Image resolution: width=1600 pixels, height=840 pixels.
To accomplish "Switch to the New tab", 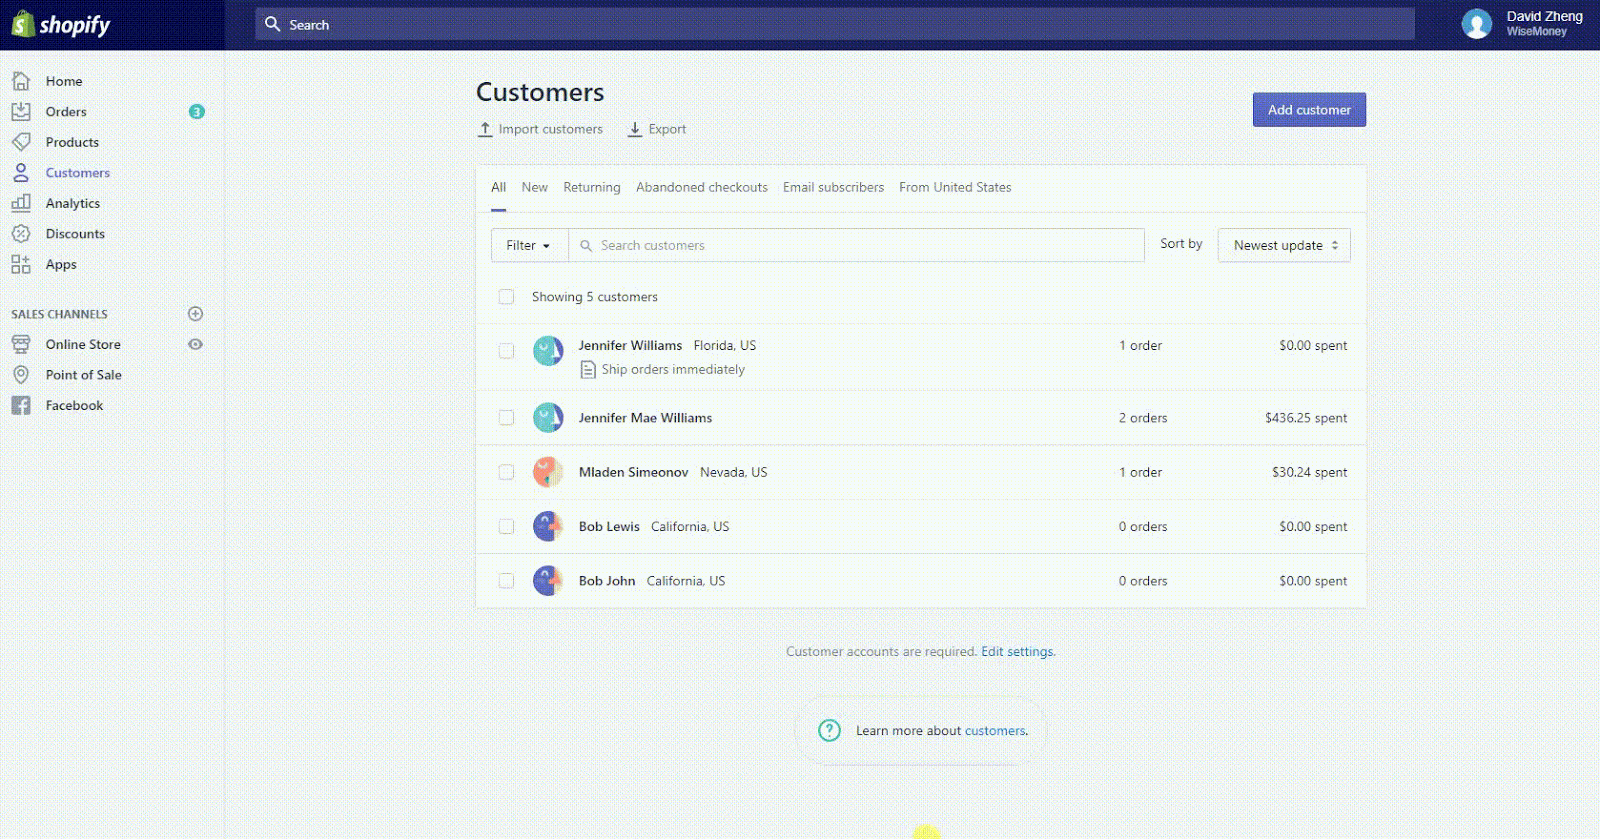I will (535, 187).
